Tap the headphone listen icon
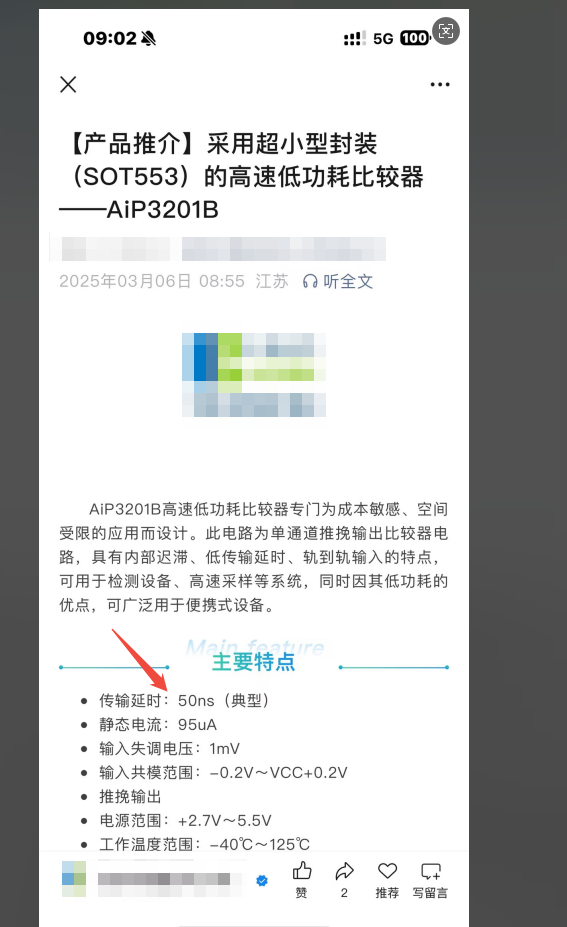The image size is (567, 927). [310, 281]
